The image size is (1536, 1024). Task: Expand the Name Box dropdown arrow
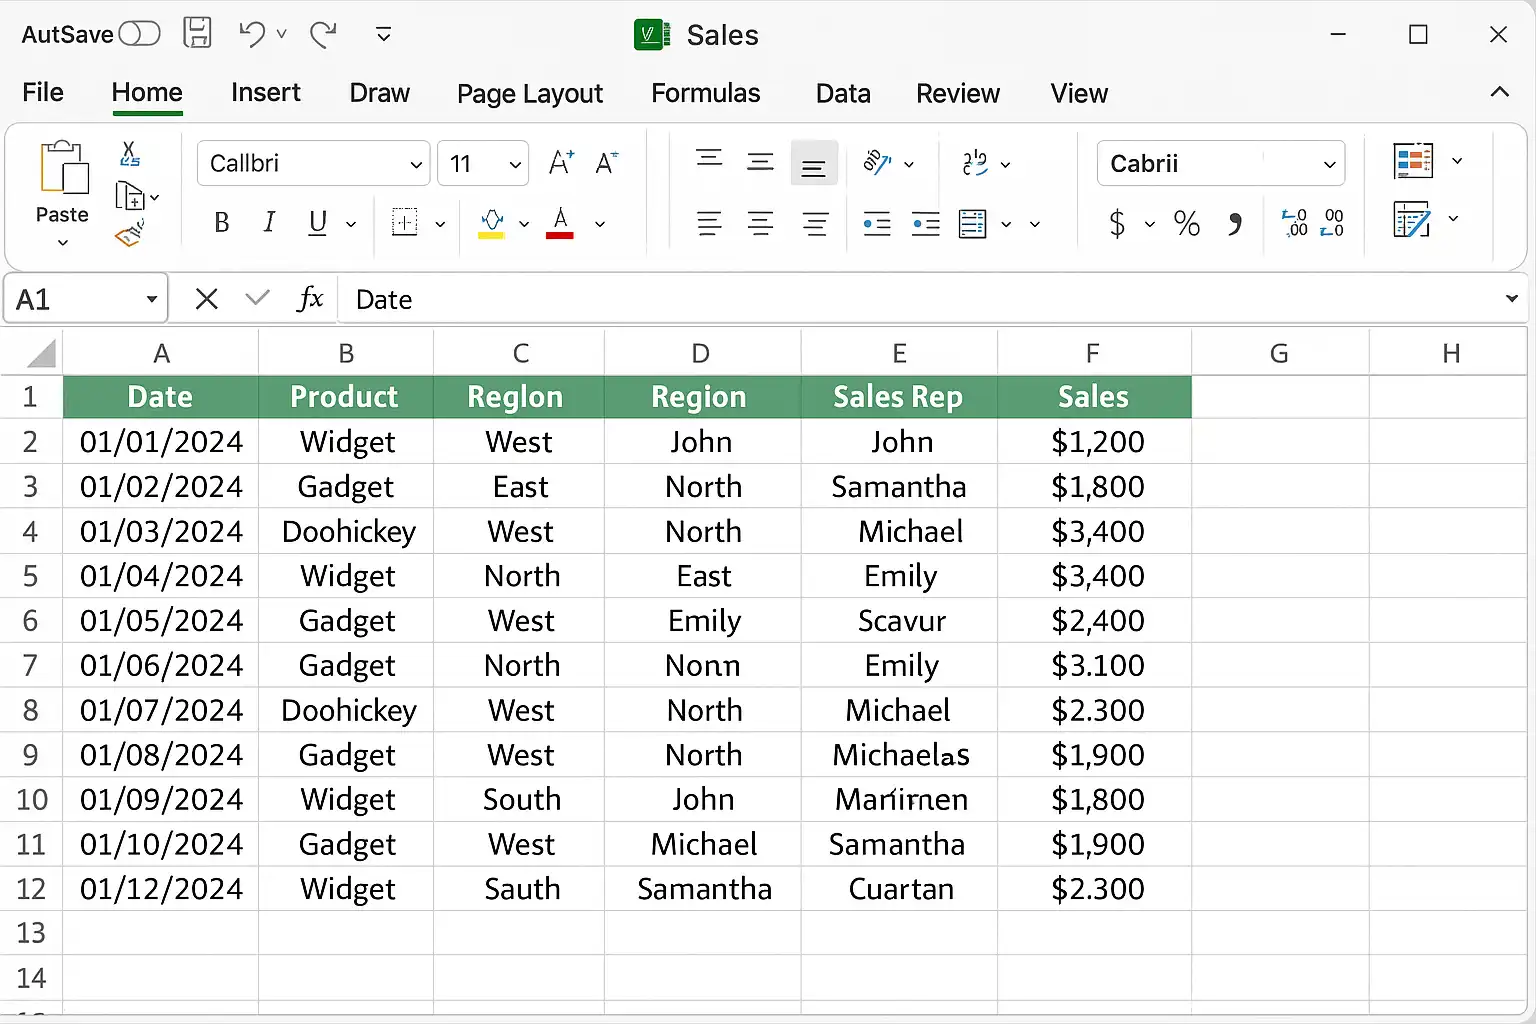[151, 299]
